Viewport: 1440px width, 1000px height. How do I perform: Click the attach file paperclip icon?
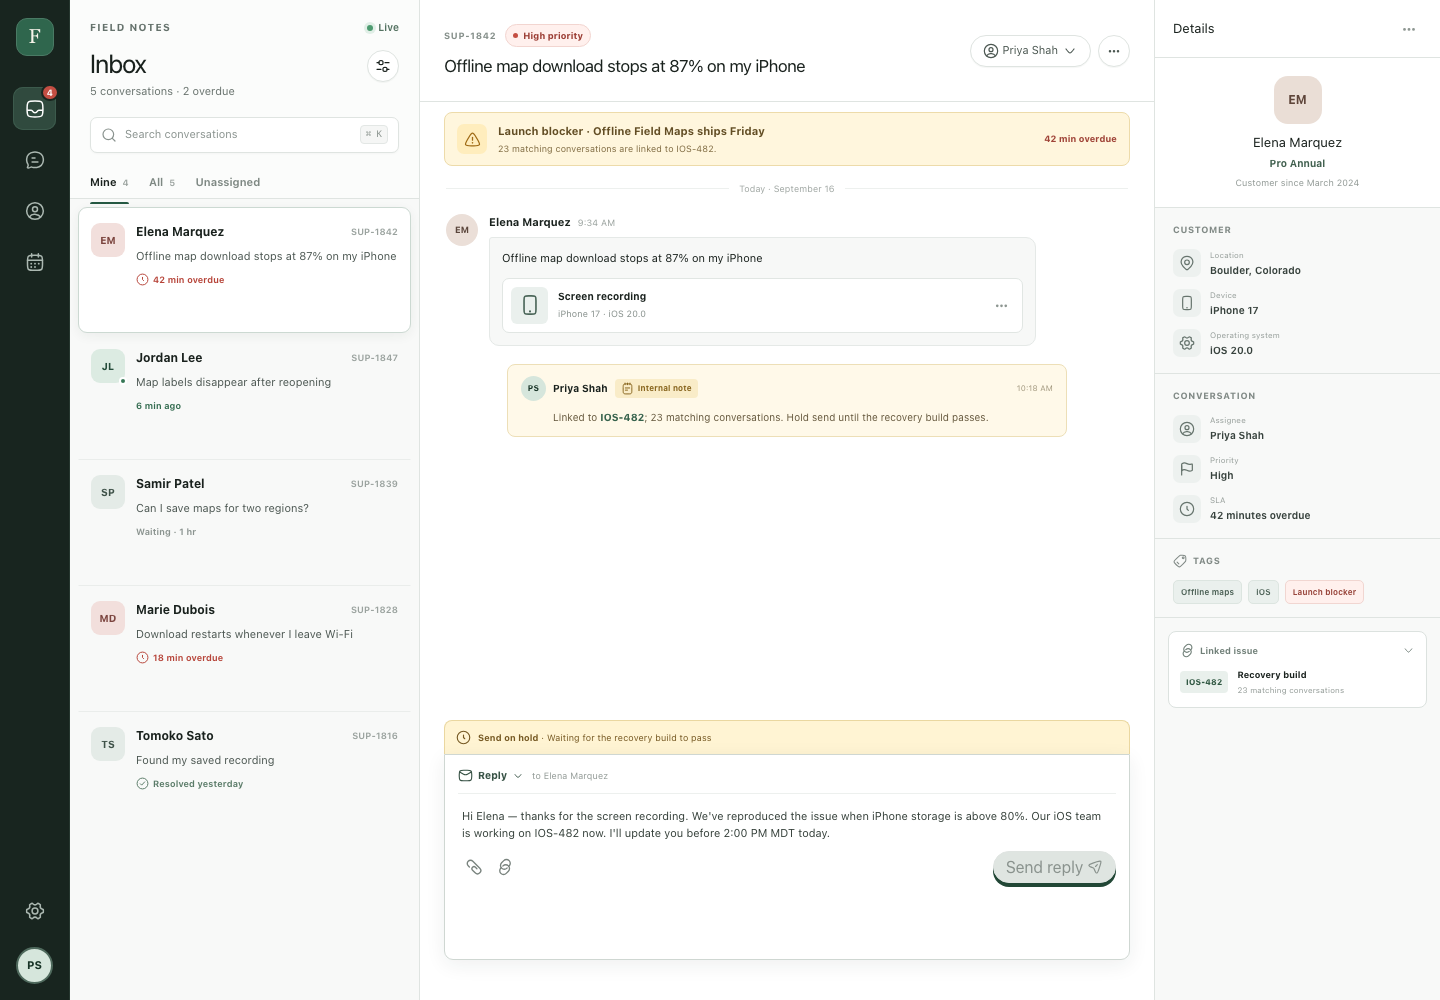click(474, 867)
